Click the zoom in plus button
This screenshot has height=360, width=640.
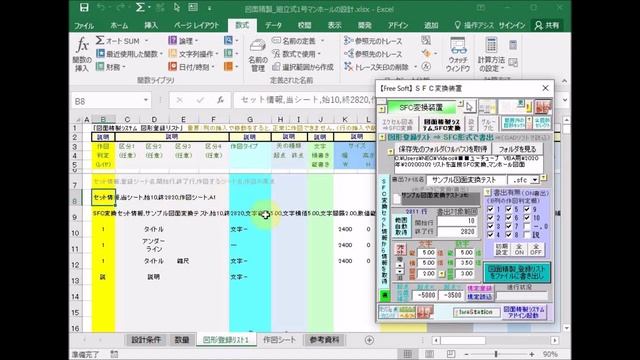pos(532,354)
